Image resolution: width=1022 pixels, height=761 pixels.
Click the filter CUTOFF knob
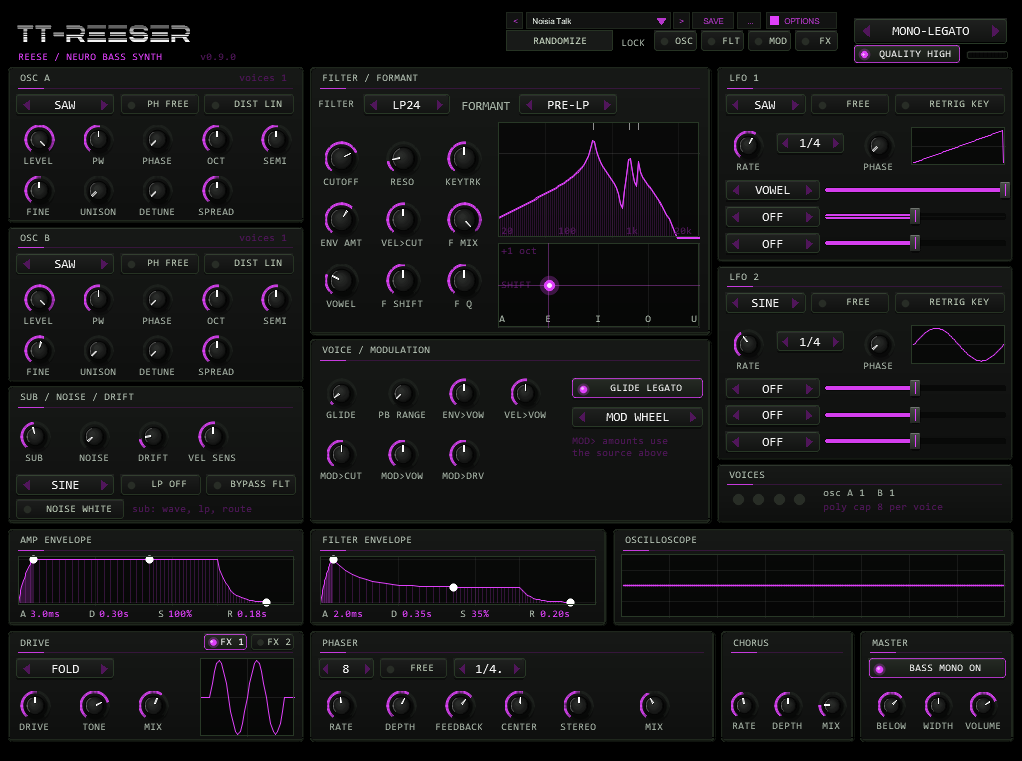click(341, 158)
